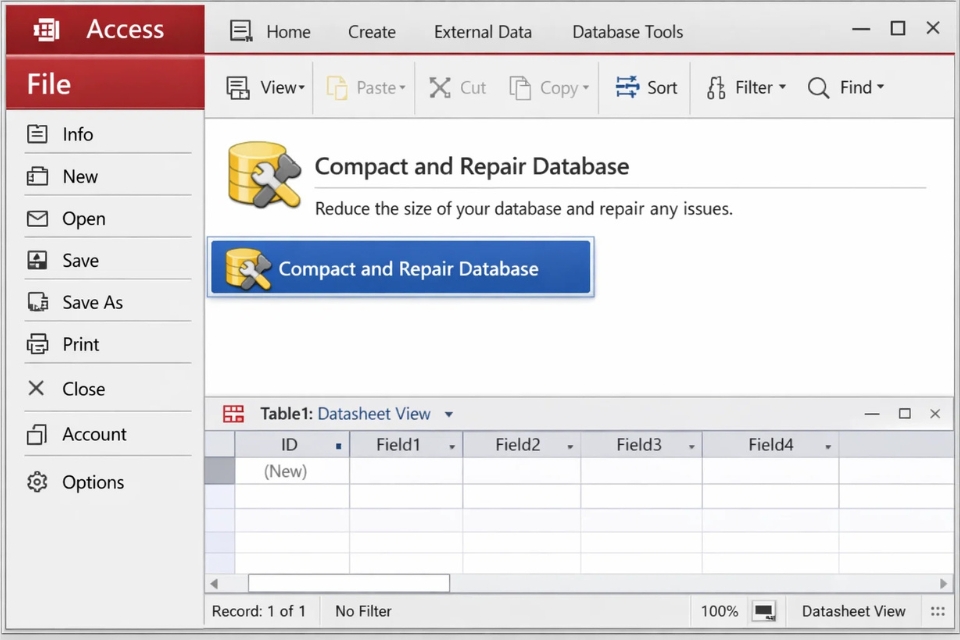Expand the Field1 column dropdown
The width and height of the screenshot is (960, 640).
[x=452, y=446]
